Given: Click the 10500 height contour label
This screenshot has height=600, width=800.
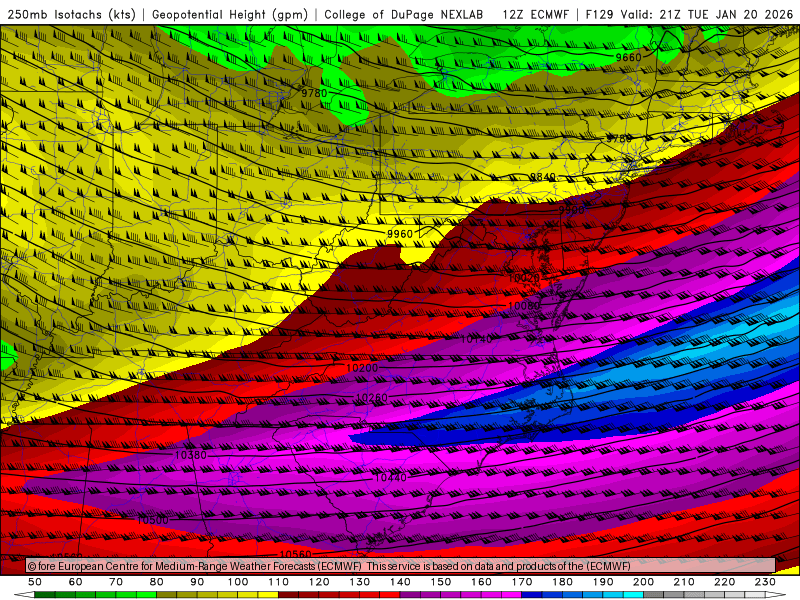Looking at the screenshot, I should 153,520.
